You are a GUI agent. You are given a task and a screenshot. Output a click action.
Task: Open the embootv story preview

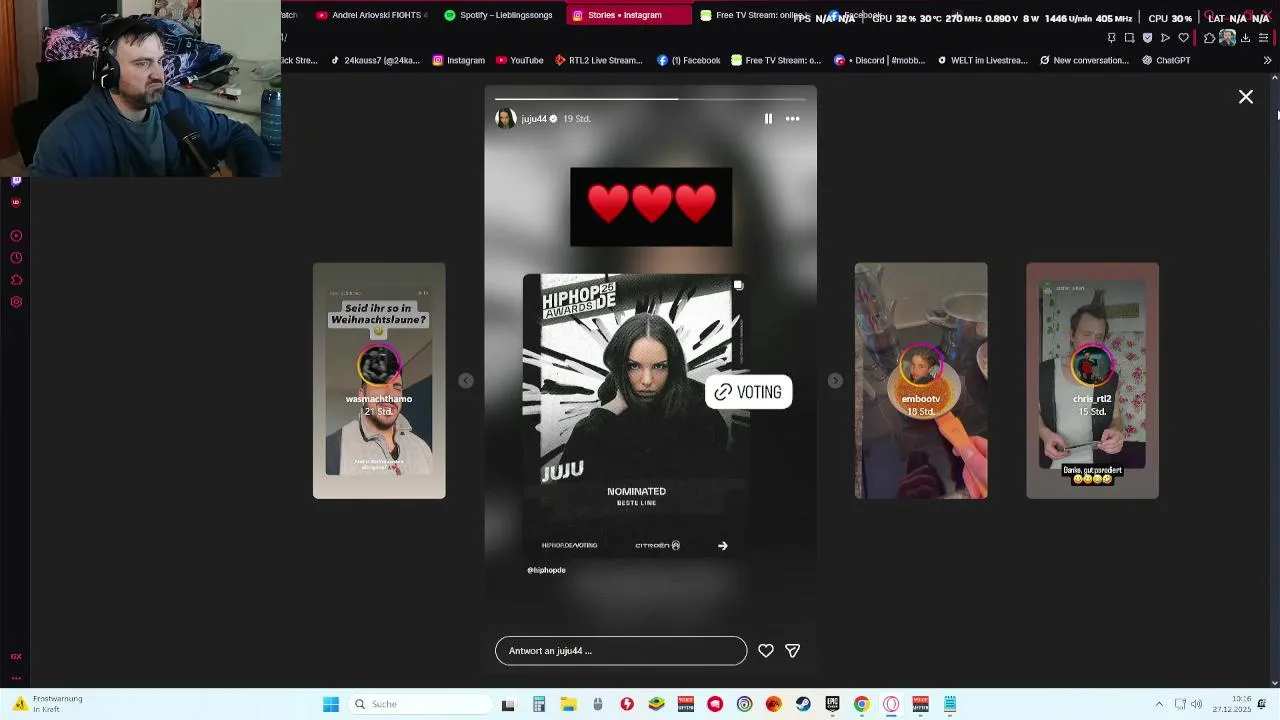coord(921,381)
